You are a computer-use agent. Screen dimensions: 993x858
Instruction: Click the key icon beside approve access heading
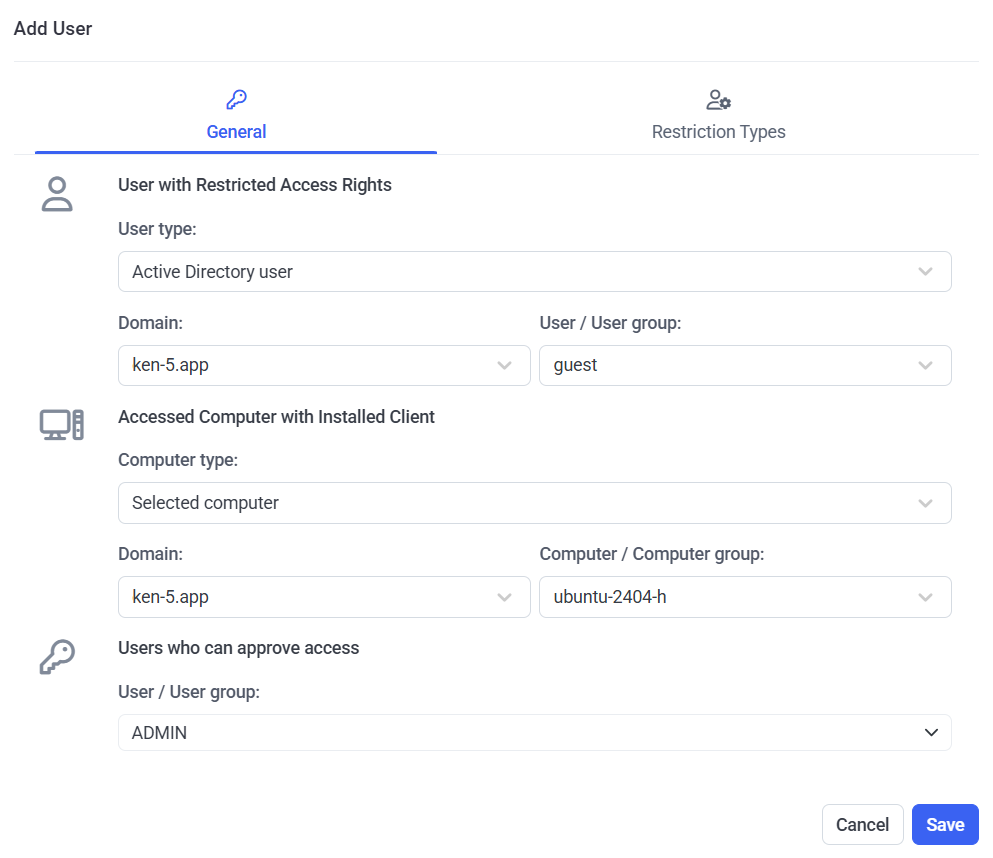pos(58,657)
